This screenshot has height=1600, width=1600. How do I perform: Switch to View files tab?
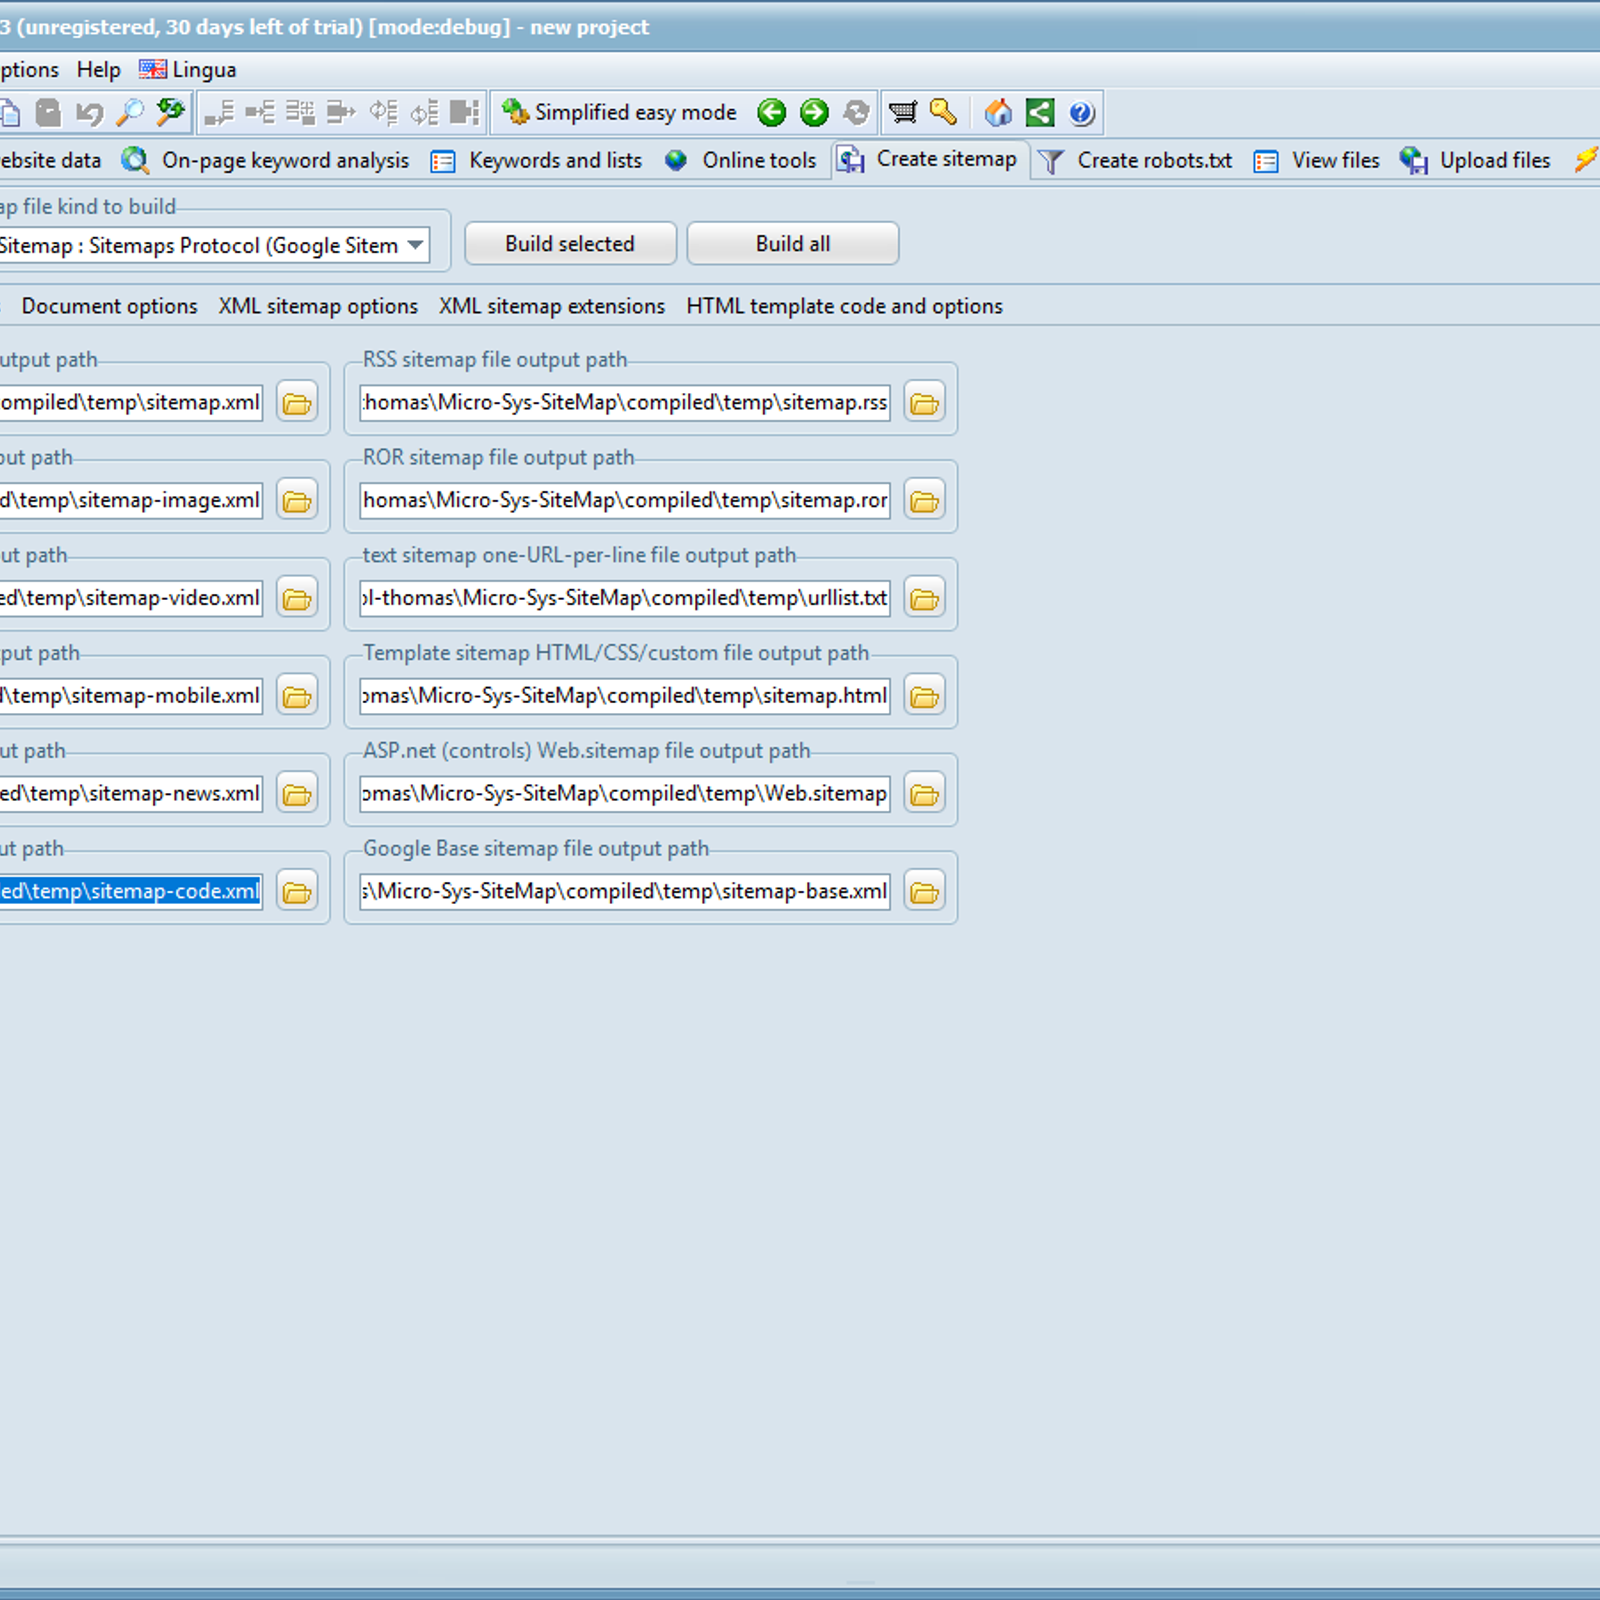click(x=1317, y=160)
